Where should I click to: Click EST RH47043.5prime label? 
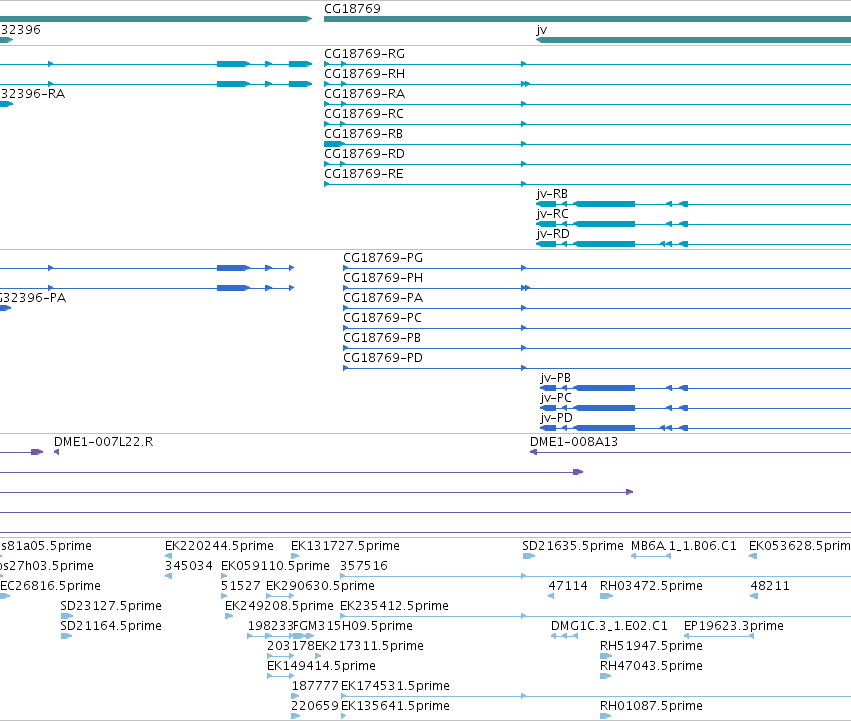click(x=651, y=666)
